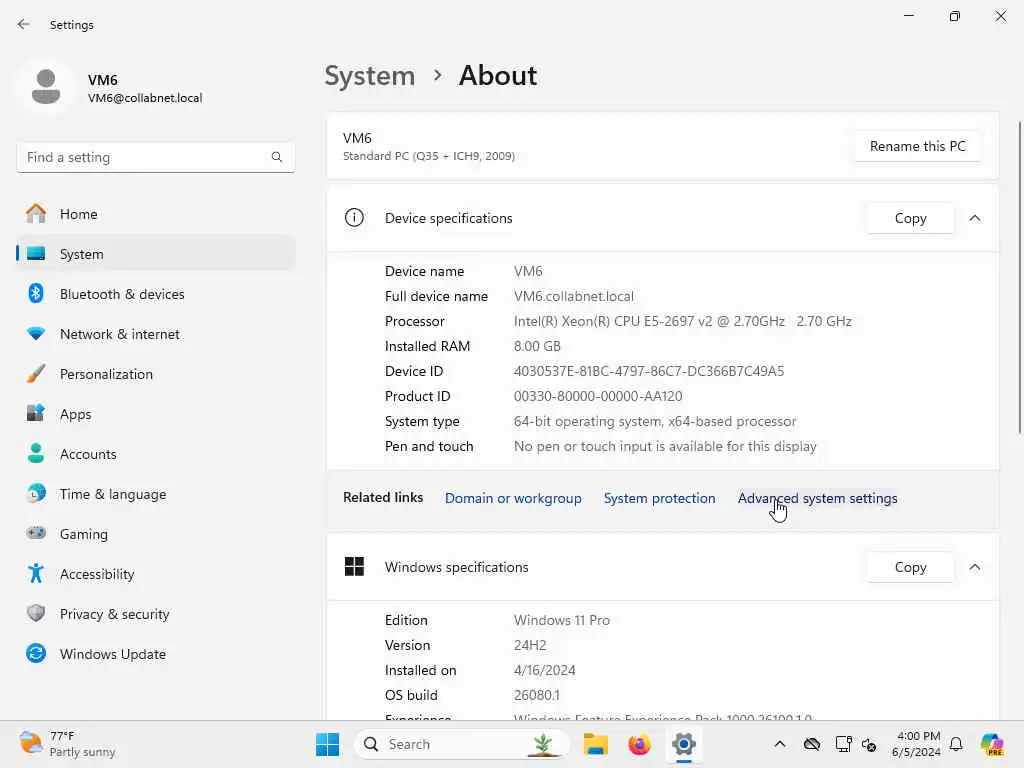Open the Windows Start button
This screenshot has height=768, width=1024.
coord(327,744)
